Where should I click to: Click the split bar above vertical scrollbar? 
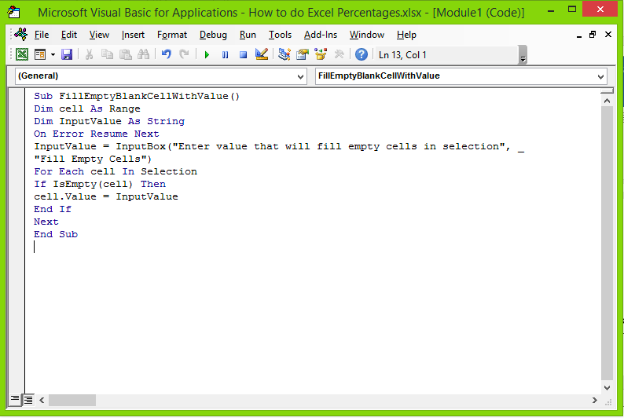pyautogui.click(x=607, y=91)
